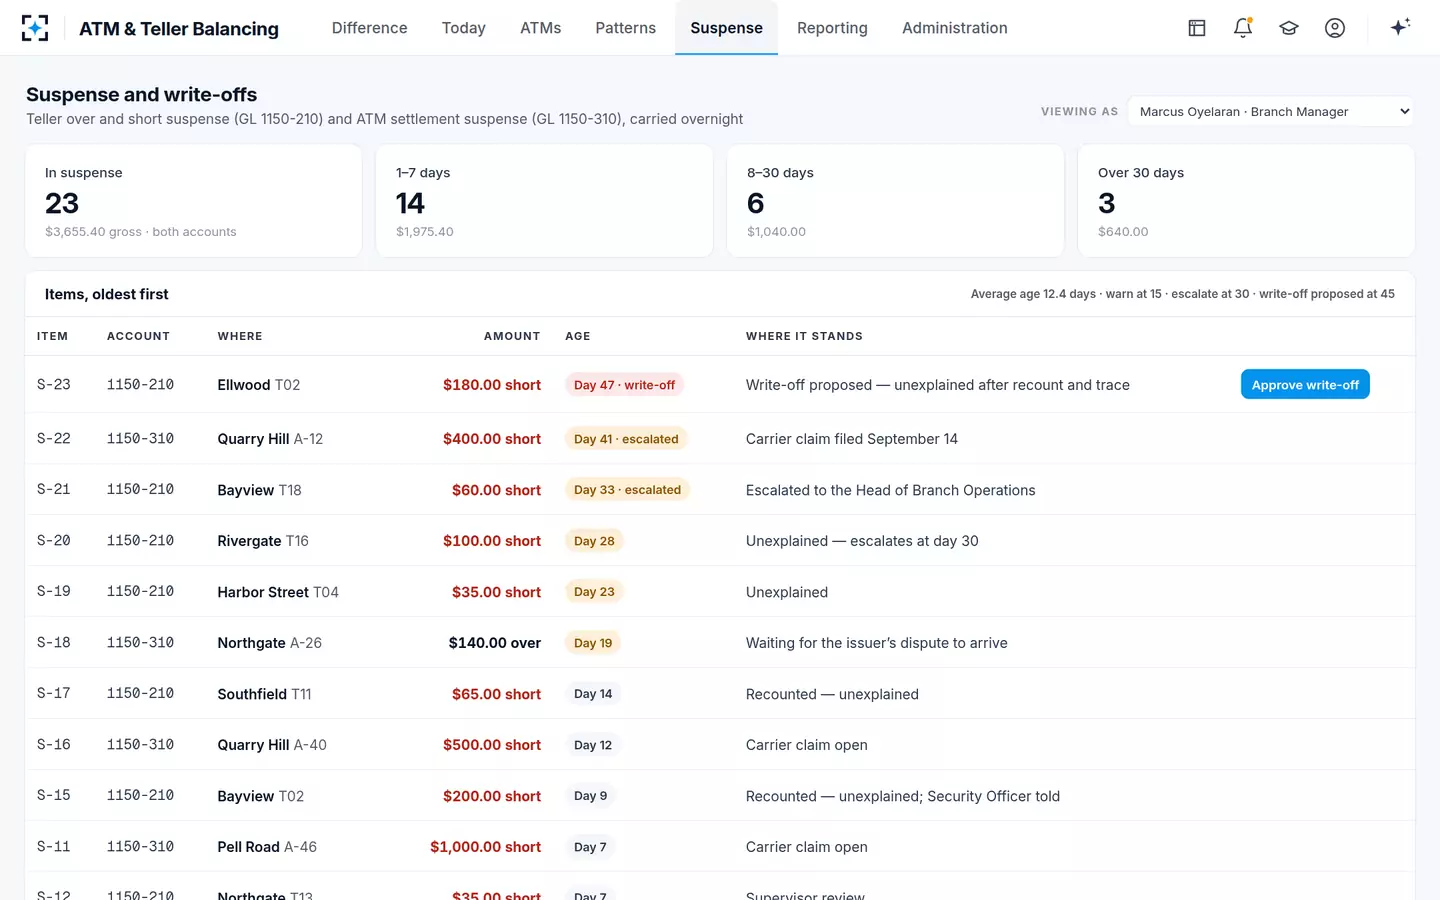The width and height of the screenshot is (1440, 900).
Task: Approve write-off for item S-23
Action: [x=1305, y=384]
